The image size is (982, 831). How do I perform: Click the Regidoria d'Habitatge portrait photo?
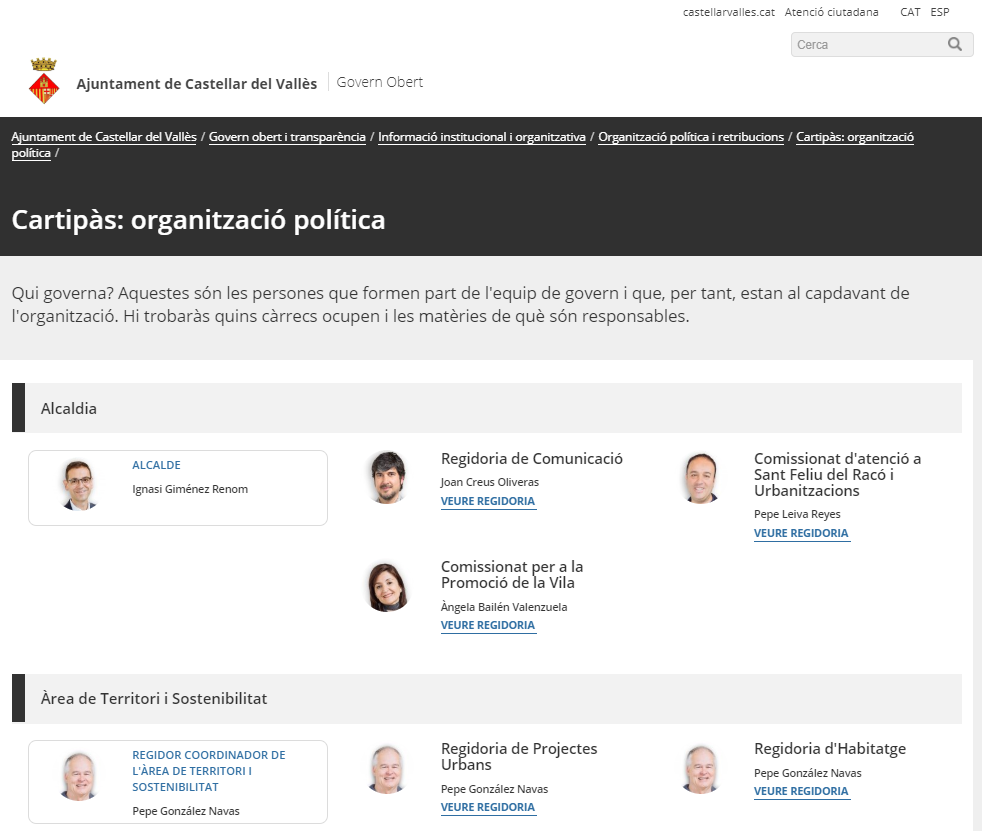tap(700, 769)
